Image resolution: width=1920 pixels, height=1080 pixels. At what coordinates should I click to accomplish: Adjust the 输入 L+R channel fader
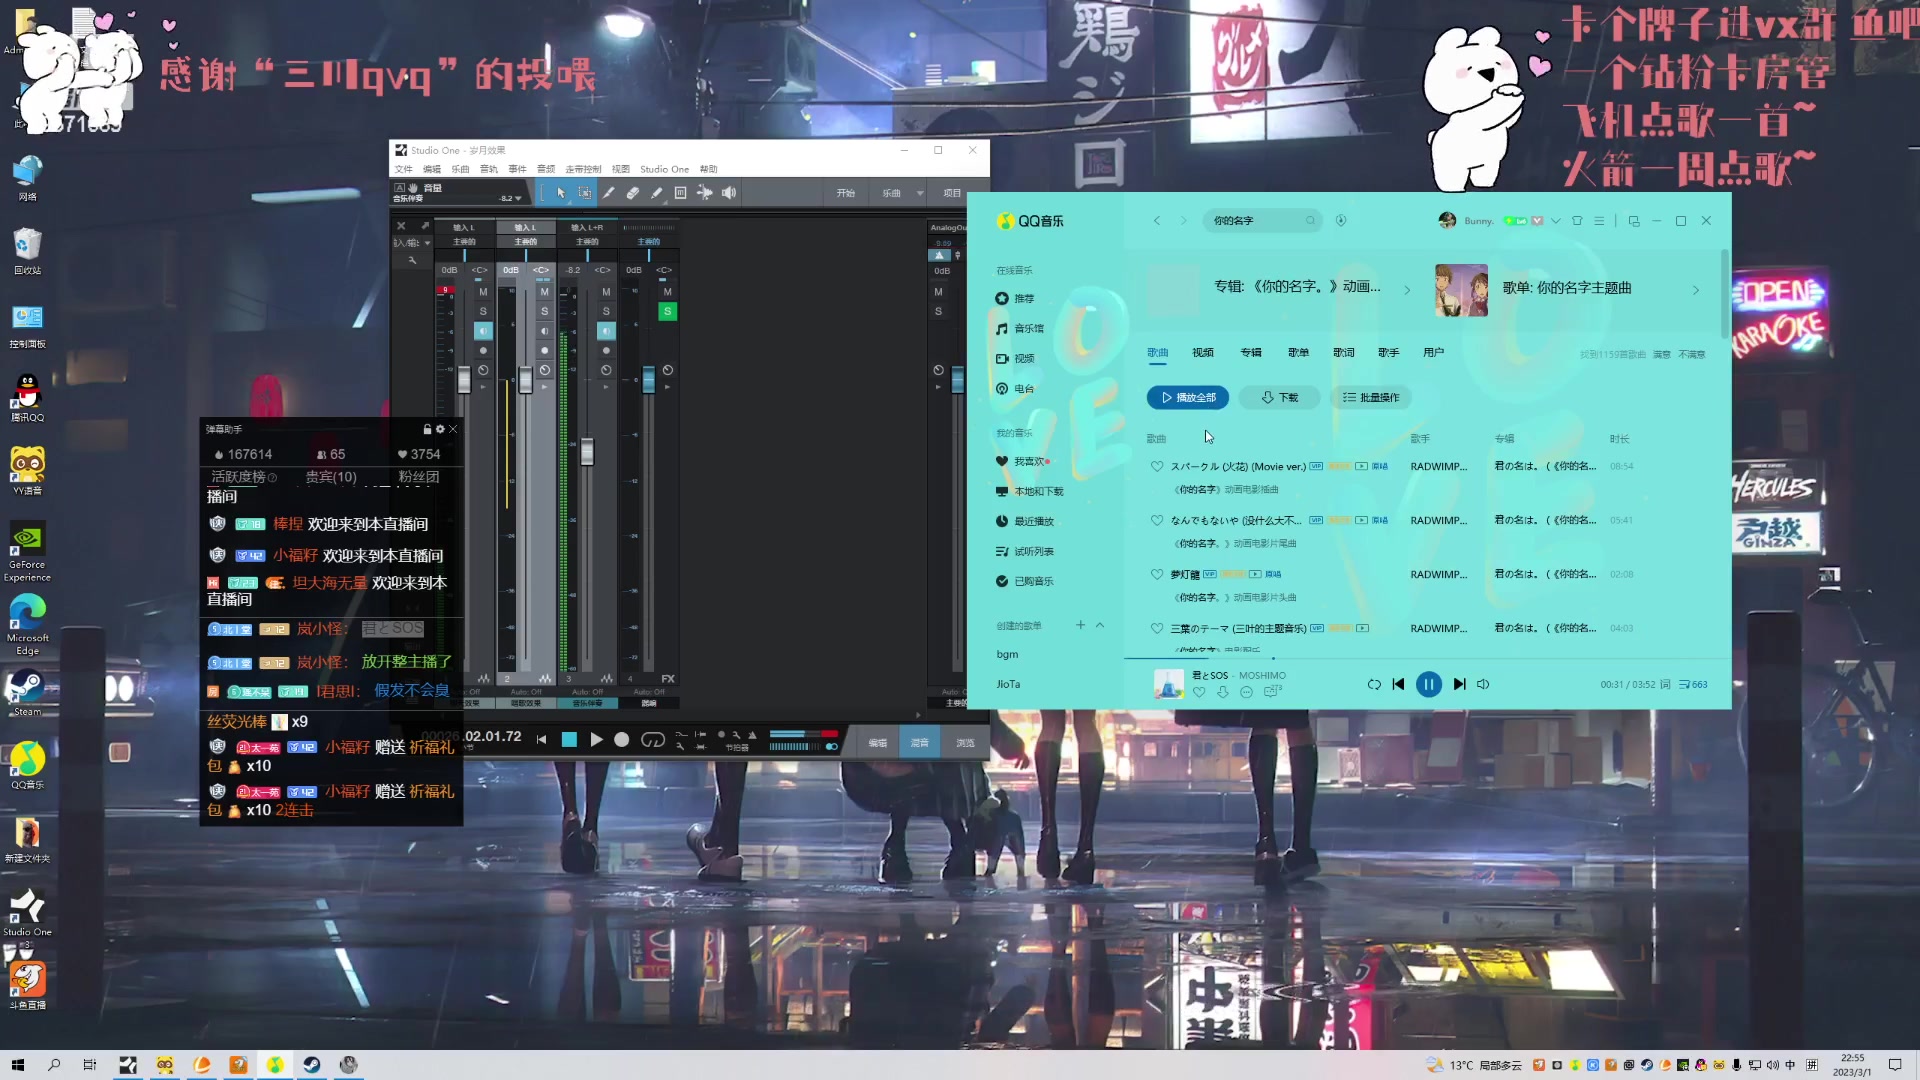click(587, 451)
